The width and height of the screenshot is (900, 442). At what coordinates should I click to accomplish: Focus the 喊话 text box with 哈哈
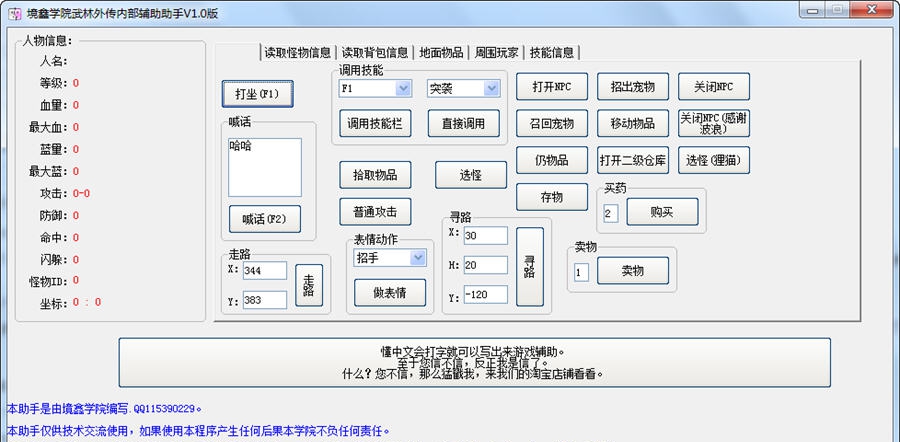265,168
